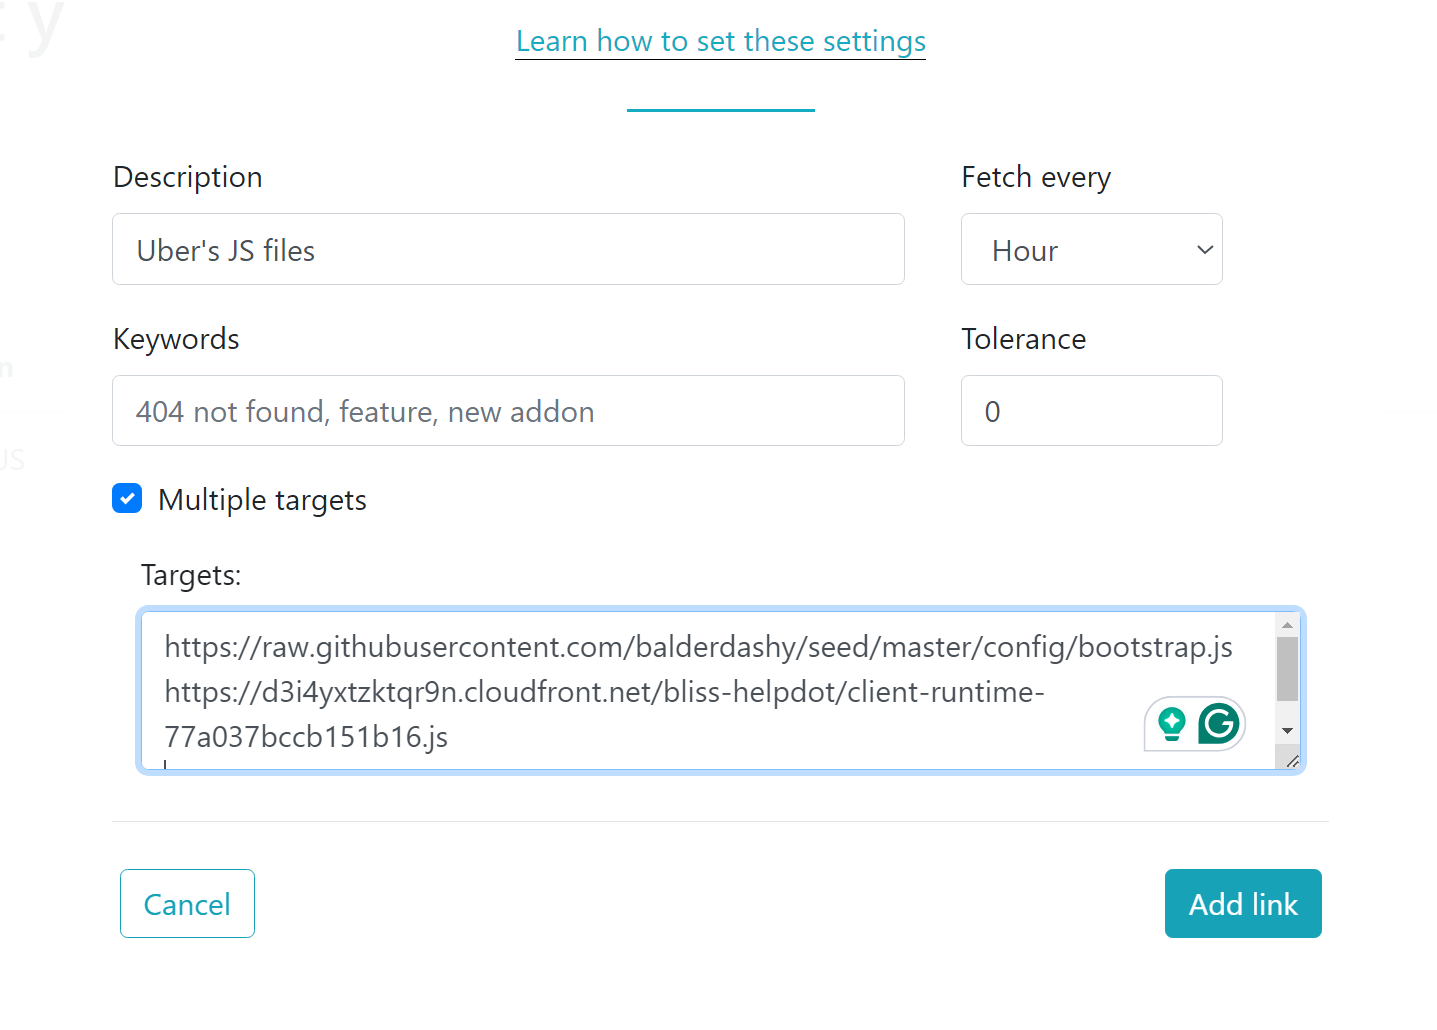Click the Grammarly G icon in Targets box
The width and height of the screenshot is (1437, 1030).
[x=1218, y=723]
